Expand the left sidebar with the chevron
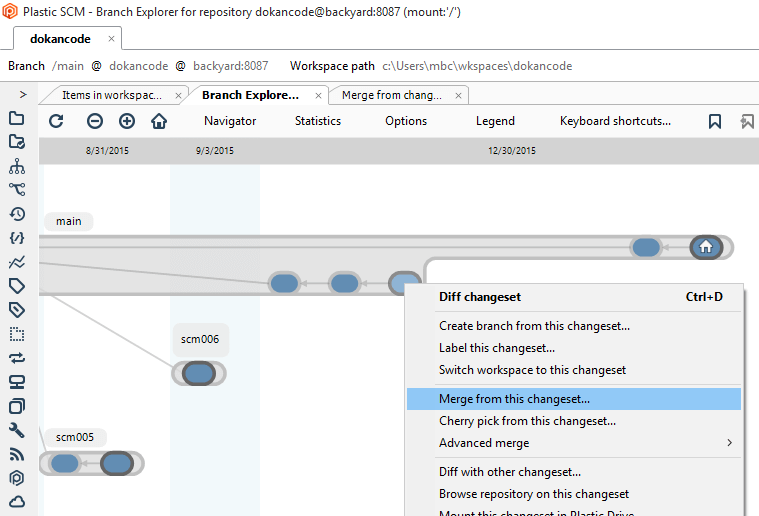 [x=23, y=94]
